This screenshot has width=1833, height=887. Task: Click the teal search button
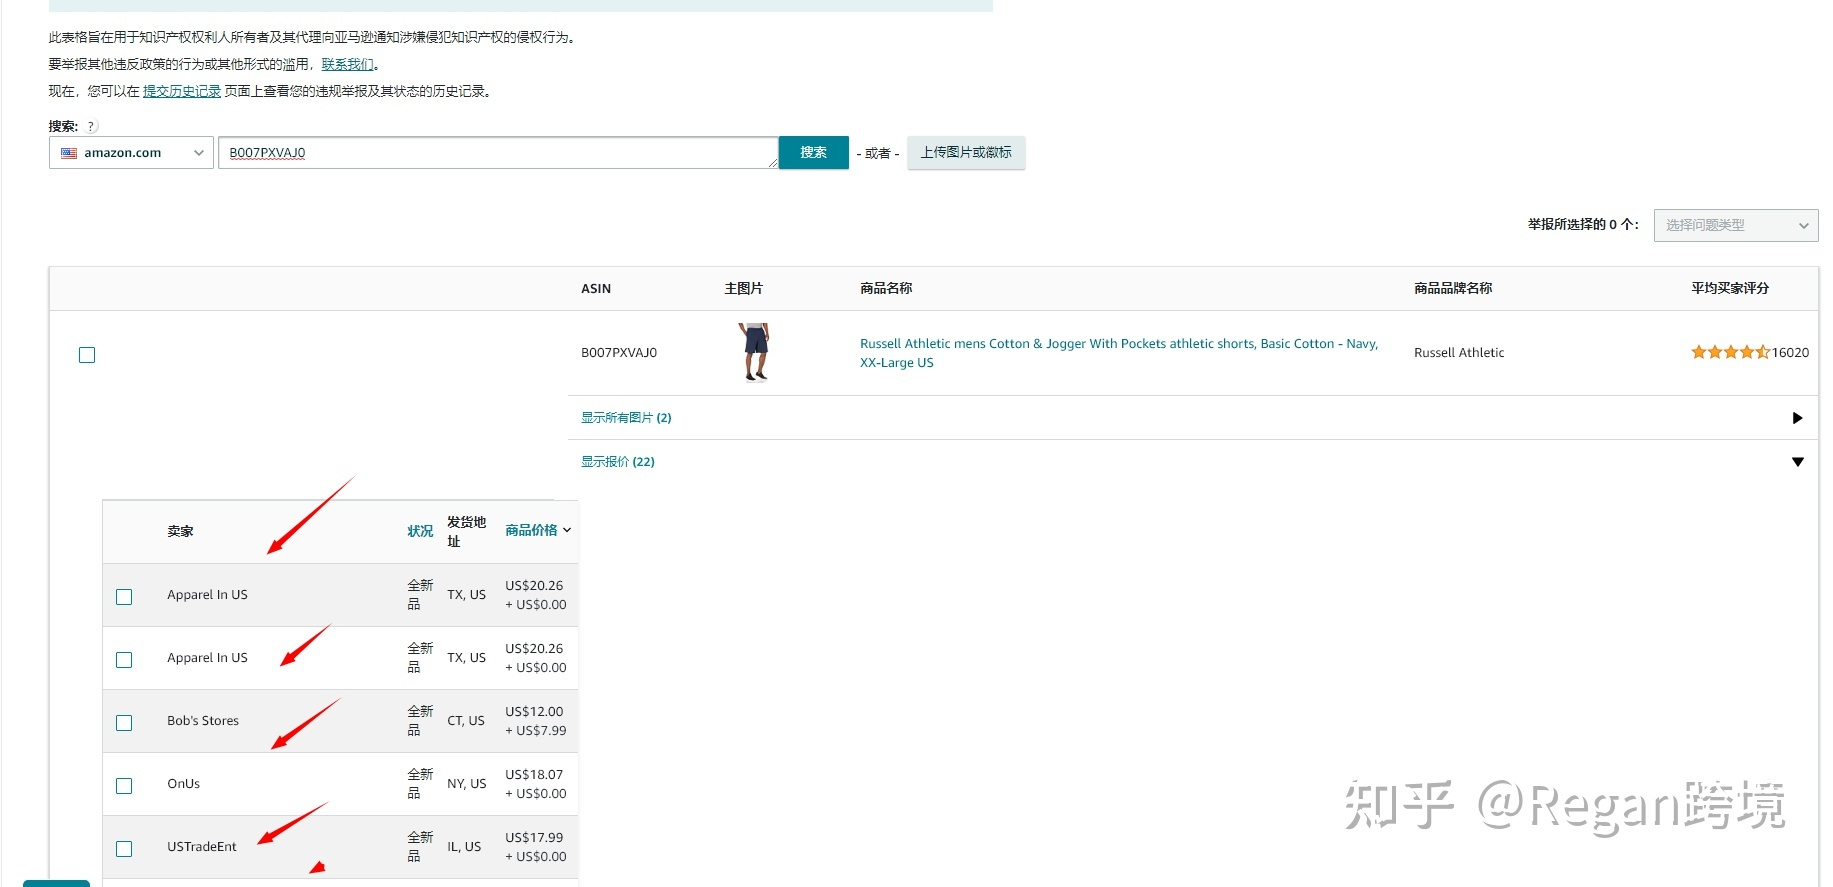point(813,153)
